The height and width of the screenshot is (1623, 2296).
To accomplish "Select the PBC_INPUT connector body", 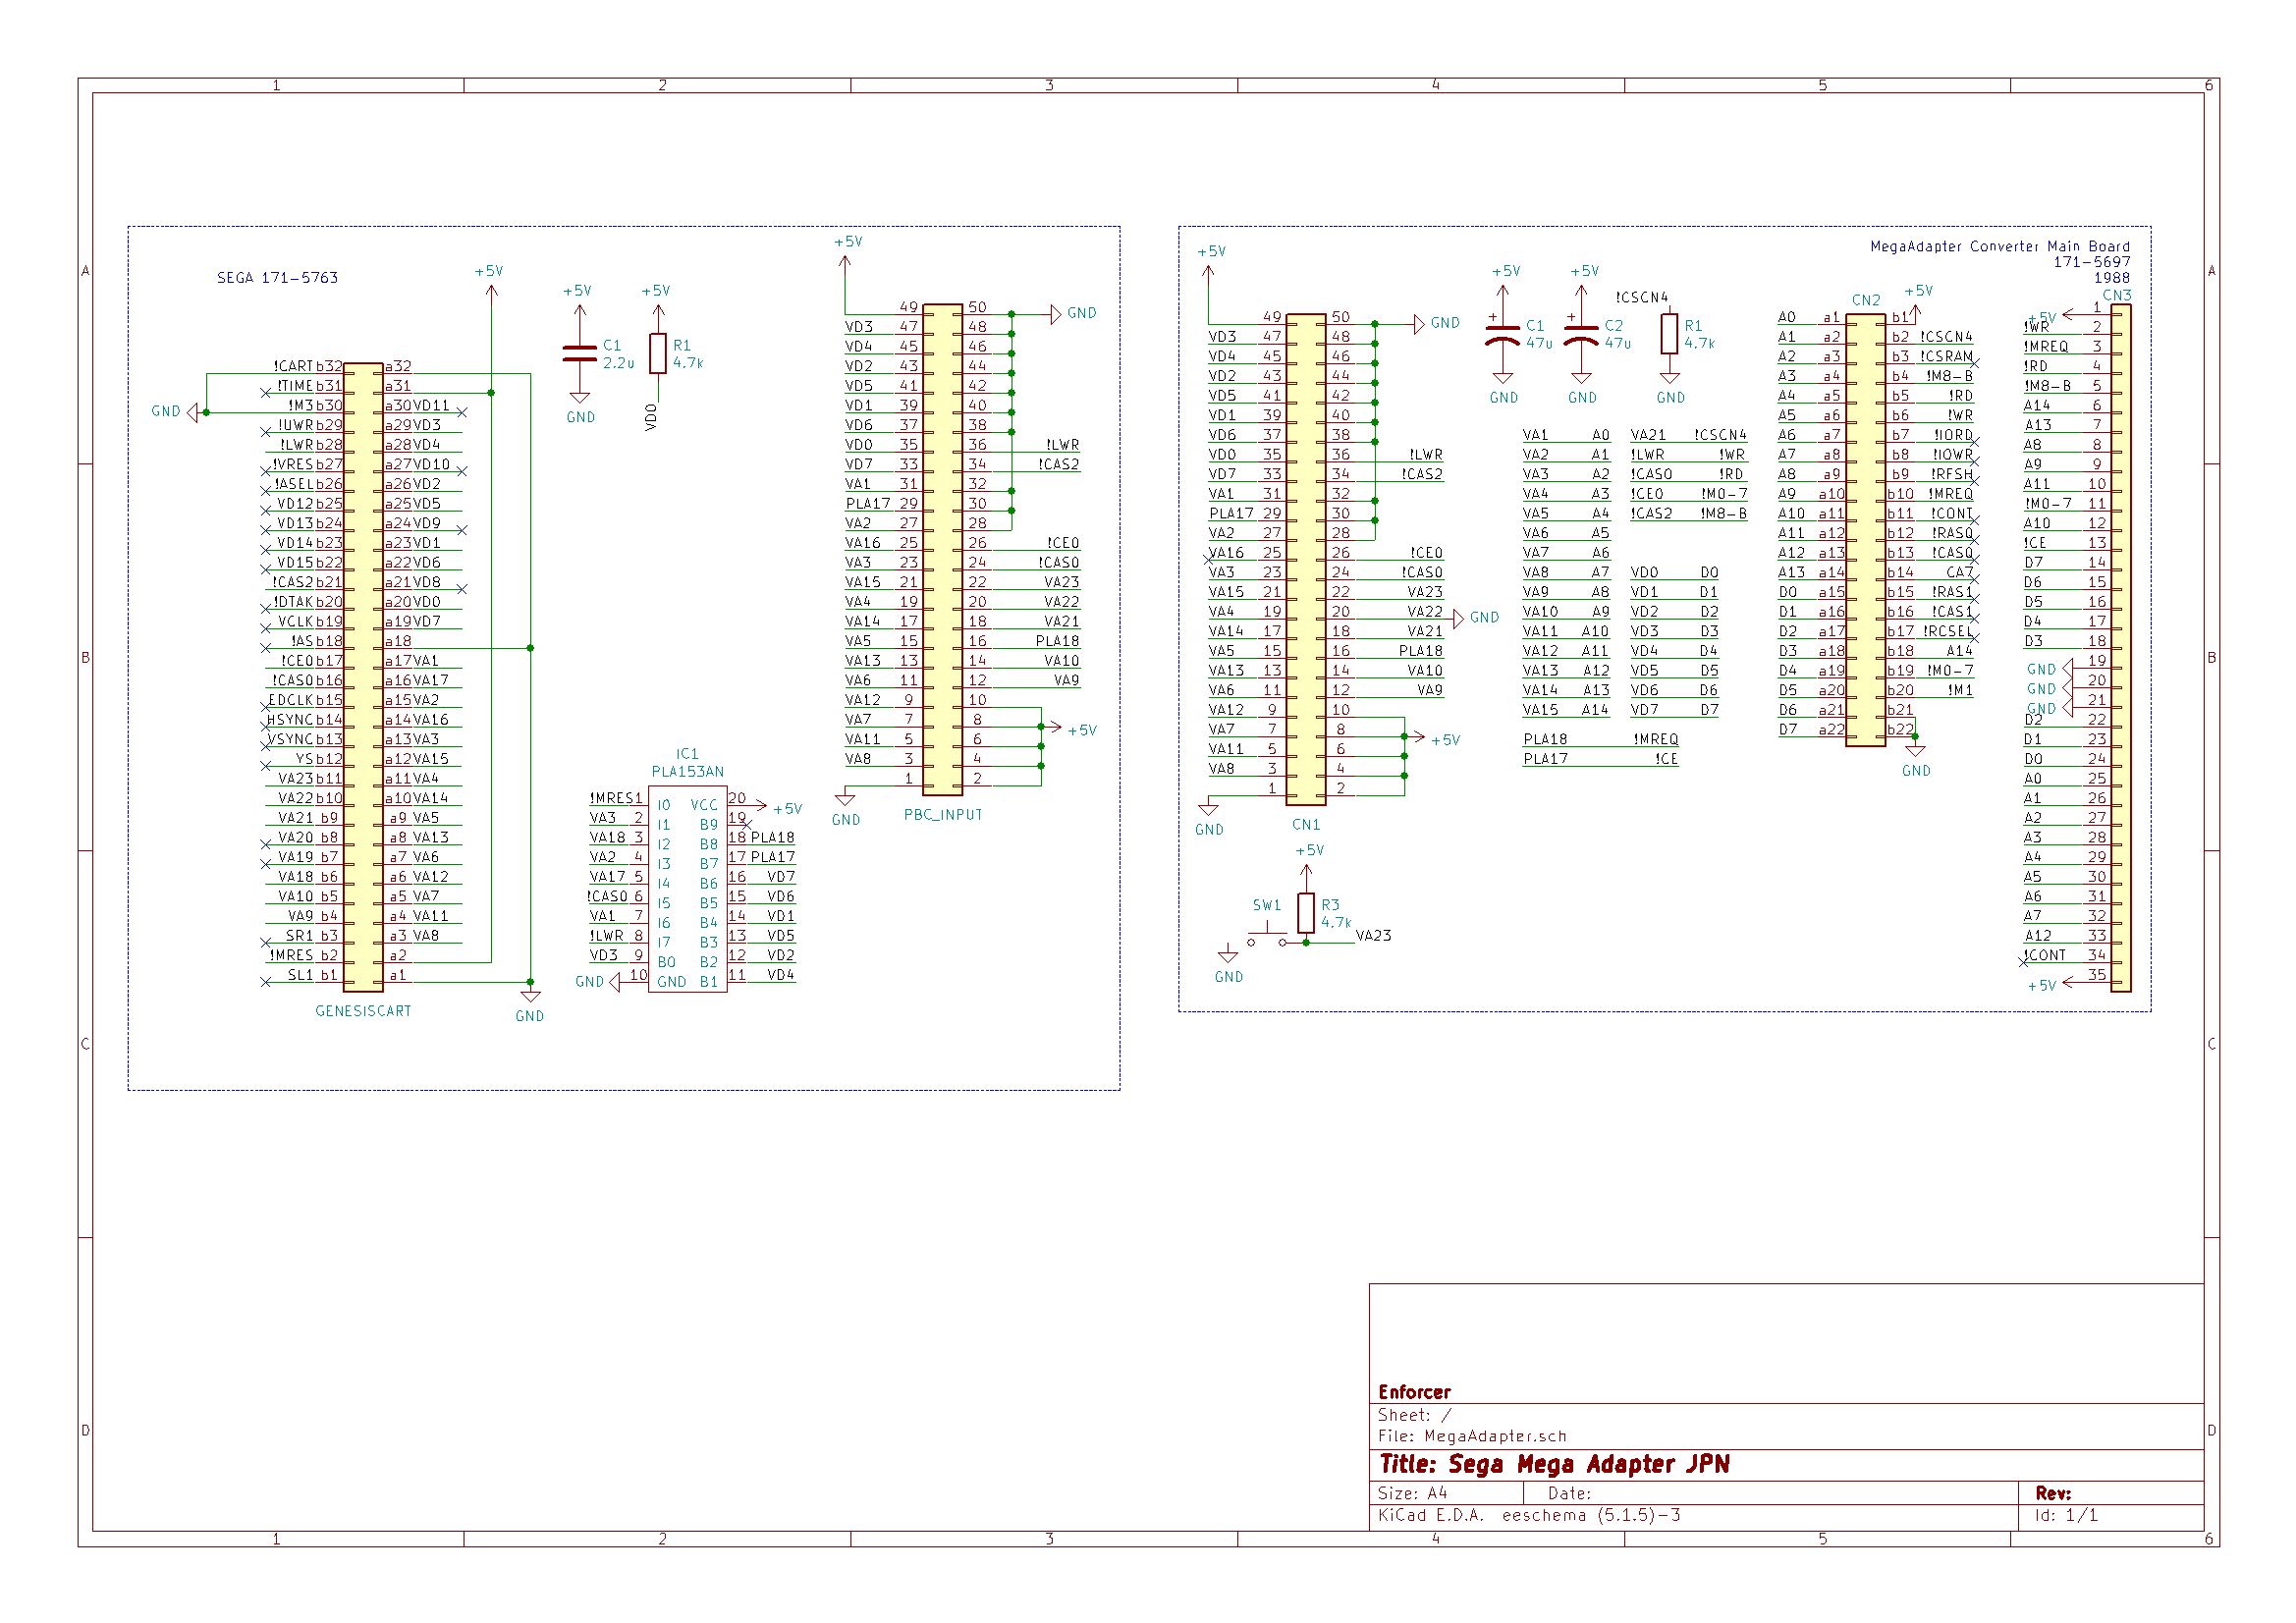I will (943, 549).
